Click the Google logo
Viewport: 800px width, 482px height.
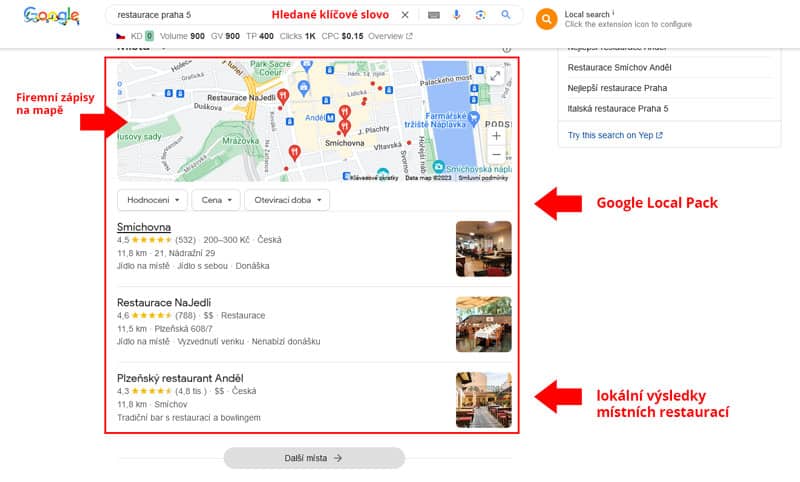tap(51, 16)
